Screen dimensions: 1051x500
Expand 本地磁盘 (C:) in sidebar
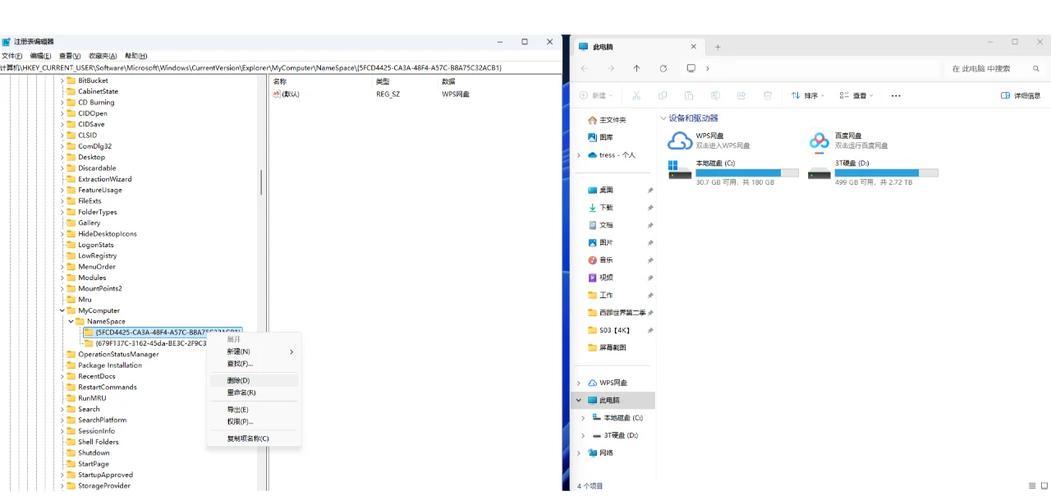point(582,418)
